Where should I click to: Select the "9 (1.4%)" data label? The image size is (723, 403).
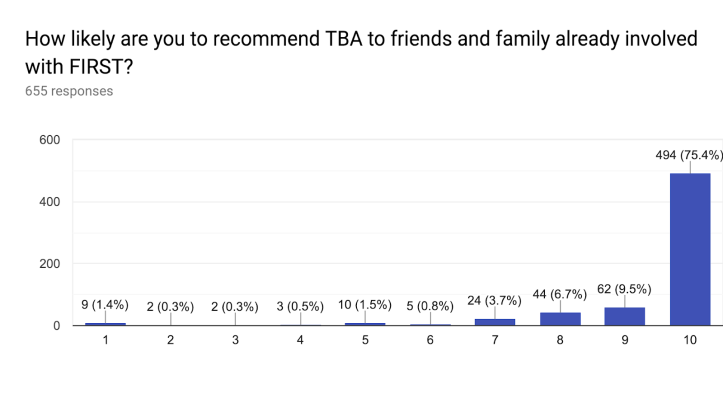pyautogui.click(x=105, y=305)
